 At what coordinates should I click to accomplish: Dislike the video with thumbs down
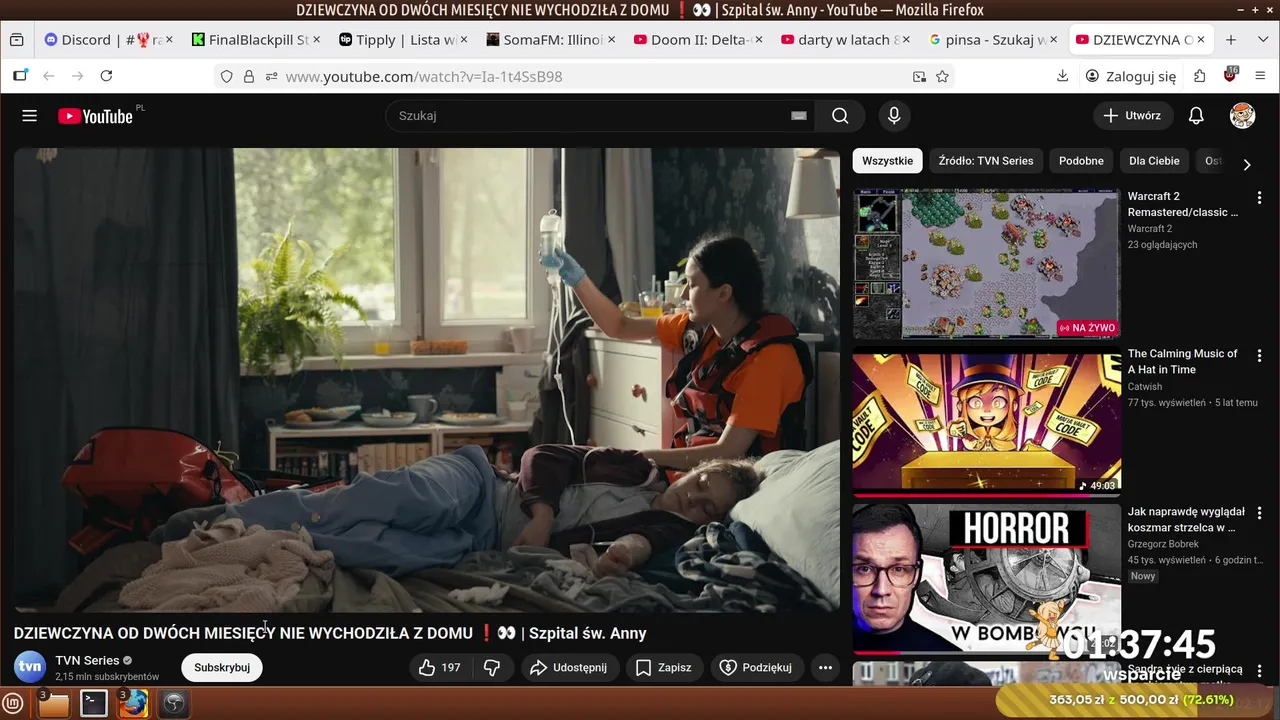pyautogui.click(x=492, y=667)
